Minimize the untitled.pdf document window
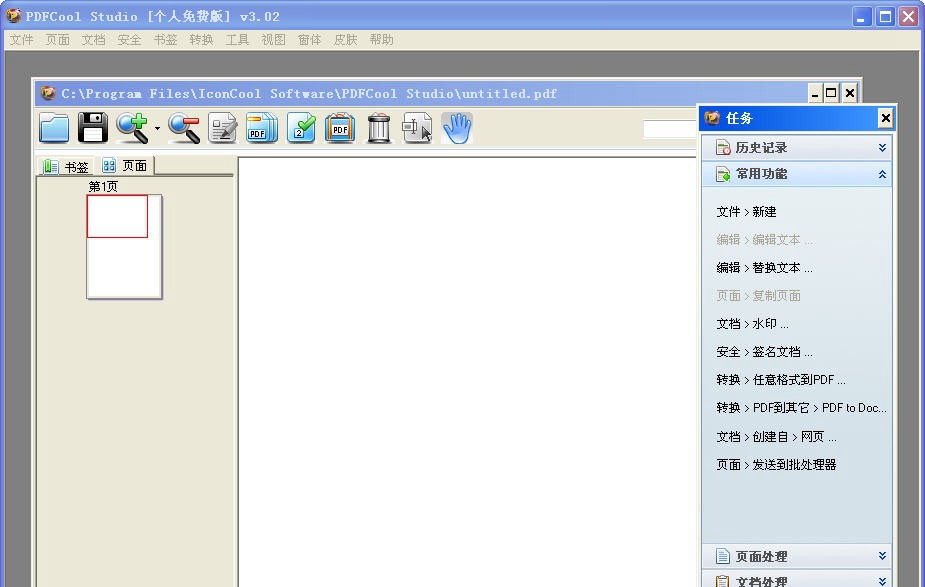This screenshot has width=925, height=587. click(815, 93)
